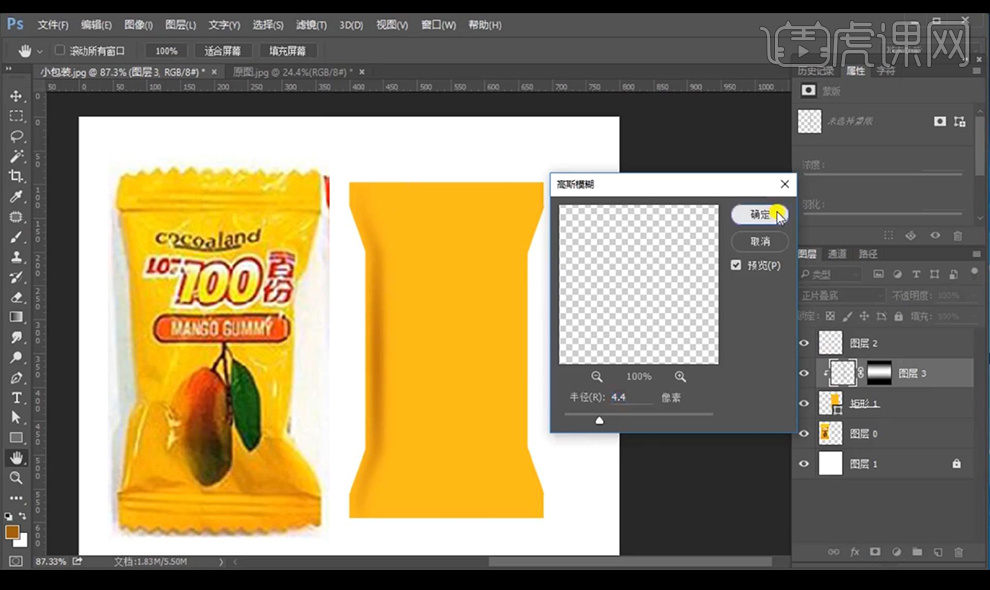Select the Crop tool
This screenshot has height=590, width=990.
[16, 176]
